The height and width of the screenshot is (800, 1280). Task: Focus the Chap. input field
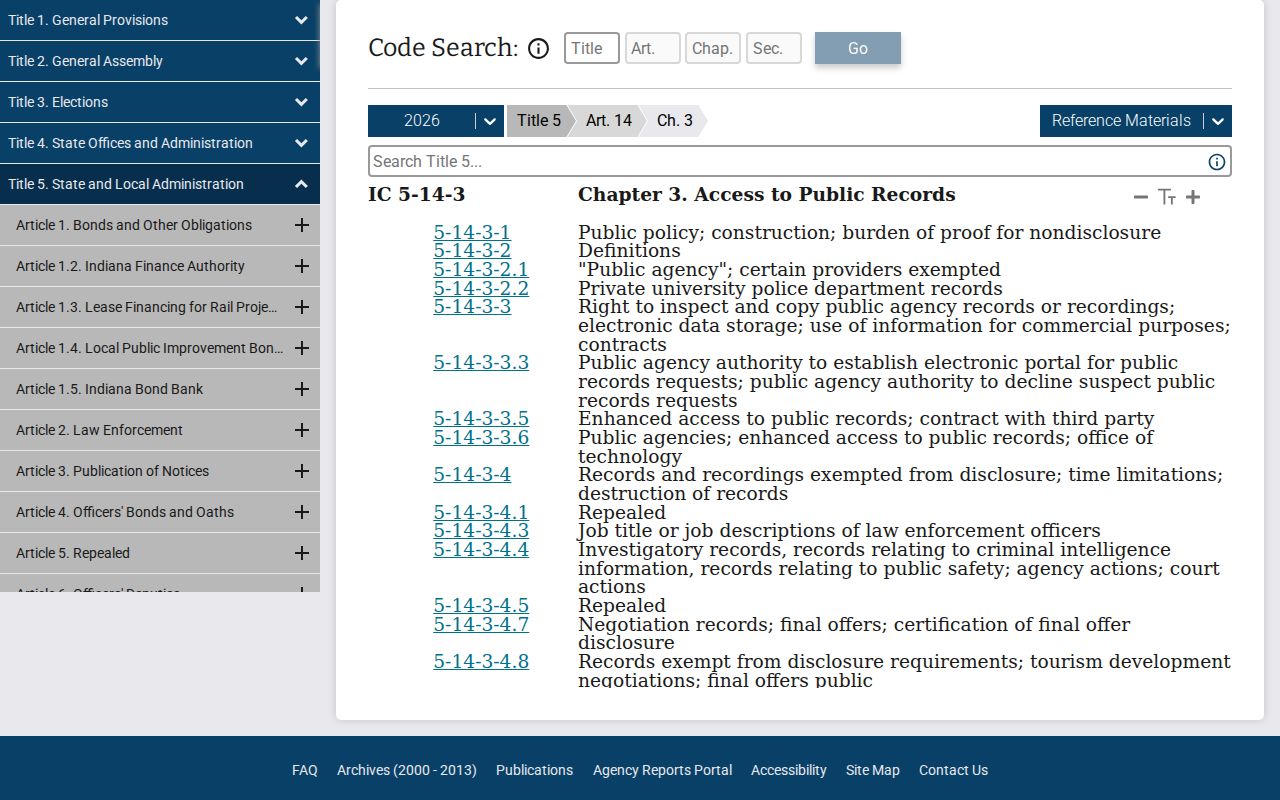[713, 48]
